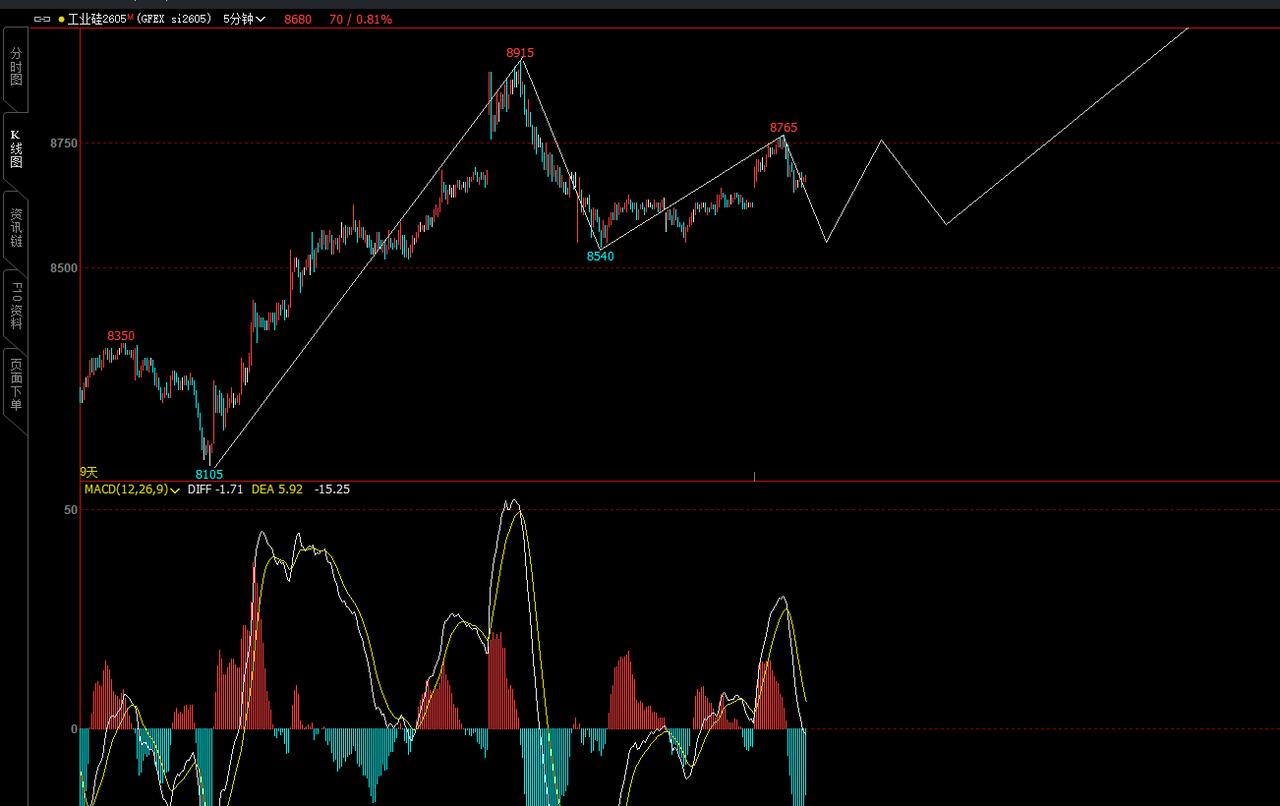The width and height of the screenshot is (1280, 806).
Task: Click the 0 axis label in MACD panel
Action: [74, 729]
